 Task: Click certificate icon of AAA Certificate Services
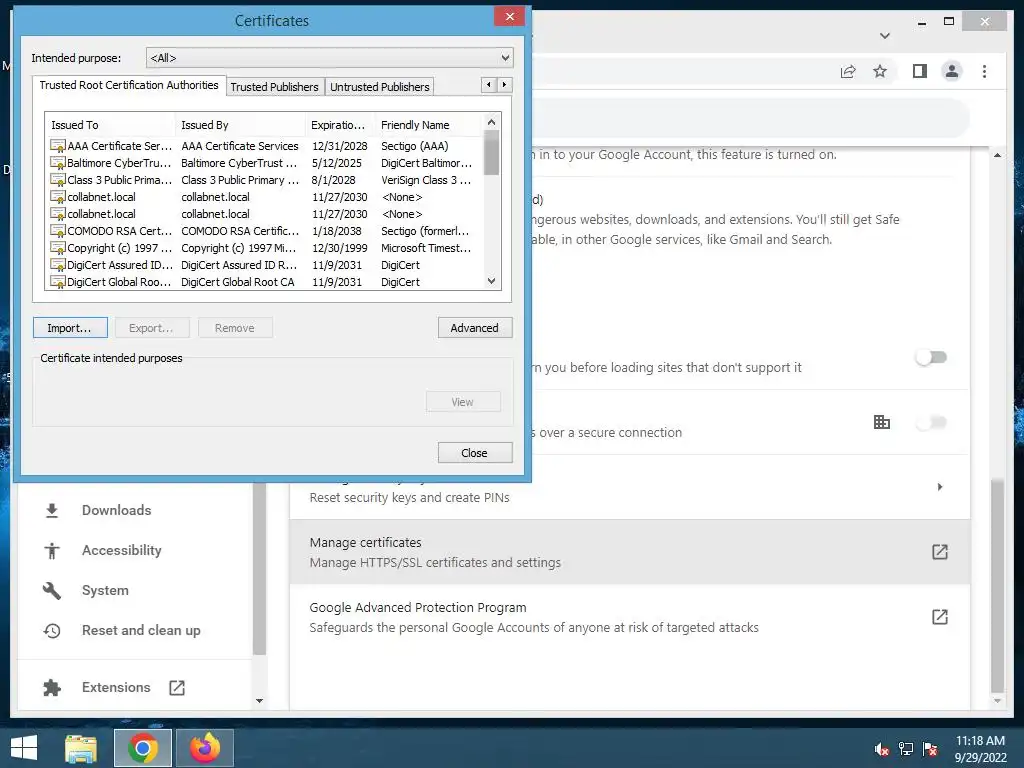(57, 146)
